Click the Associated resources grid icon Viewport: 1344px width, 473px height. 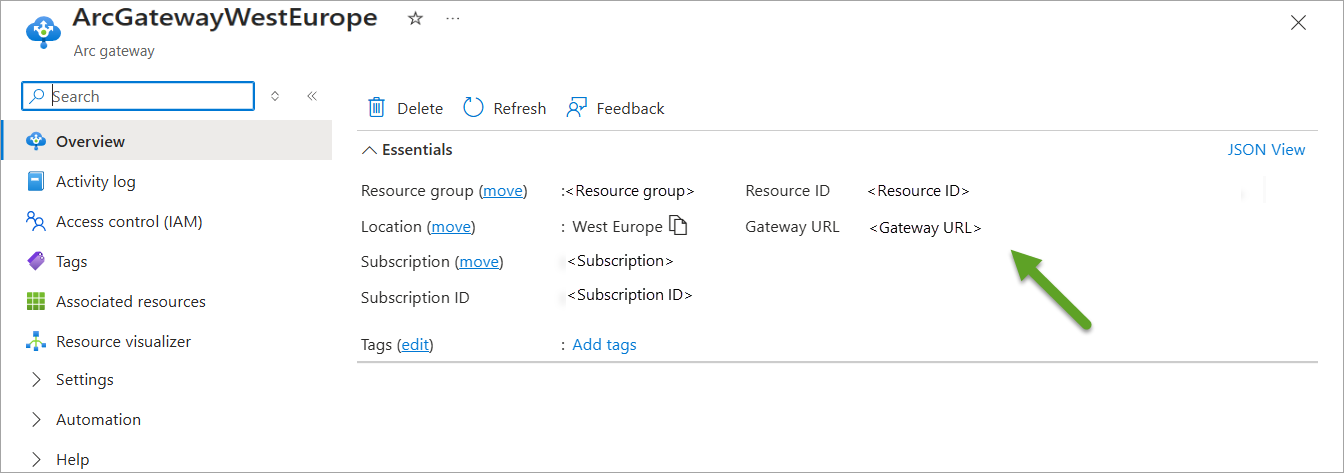click(36, 301)
